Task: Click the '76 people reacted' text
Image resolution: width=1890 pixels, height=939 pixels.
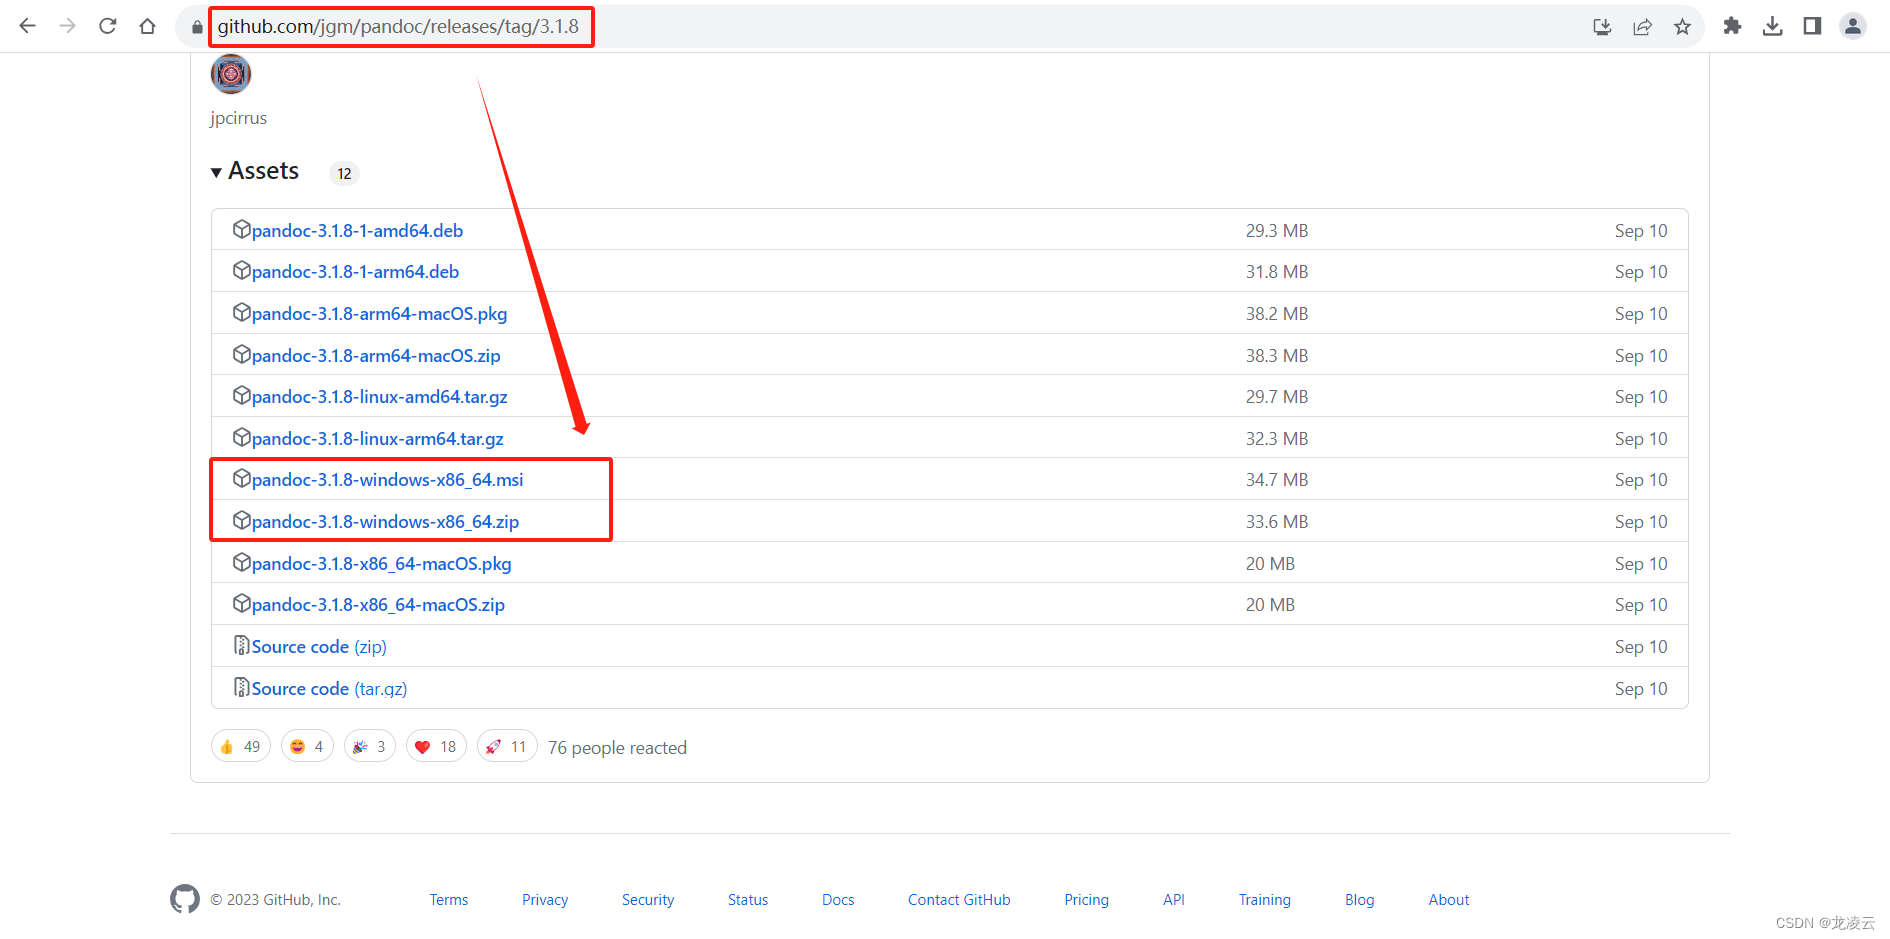Action: [x=617, y=748]
